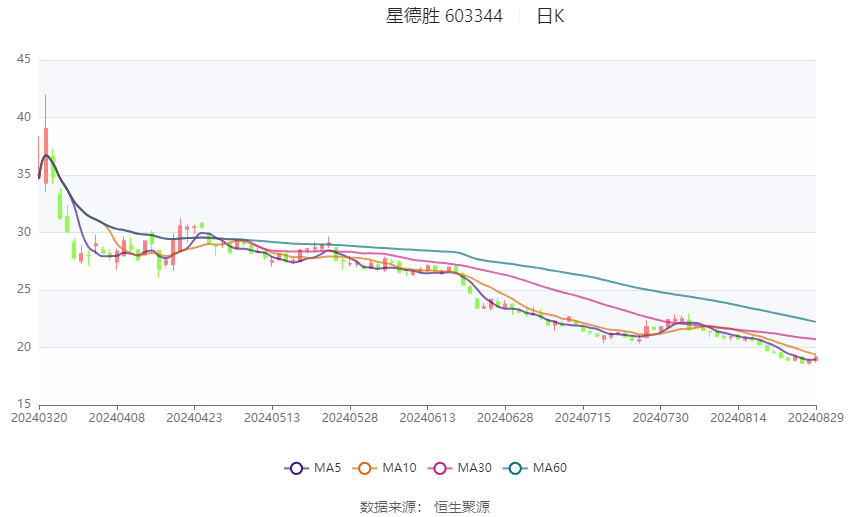Click y-axis value 20
Viewport: 850px width, 517px height.
[x=24, y=347]
